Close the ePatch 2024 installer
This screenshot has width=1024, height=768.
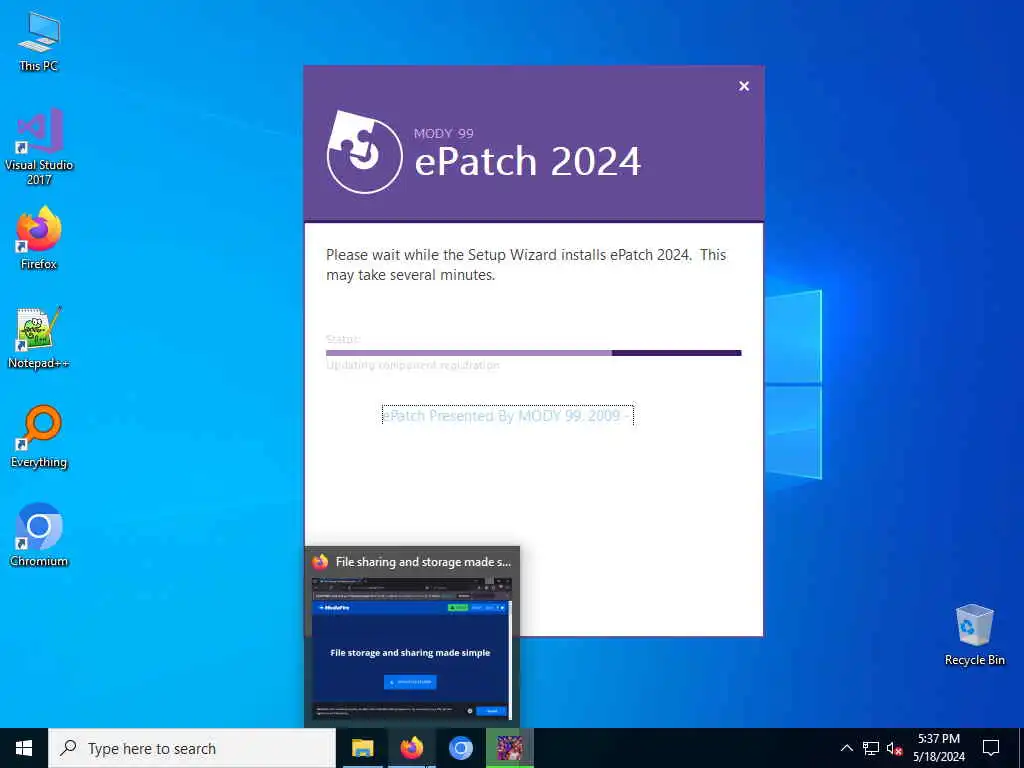[x=744, y=86]
